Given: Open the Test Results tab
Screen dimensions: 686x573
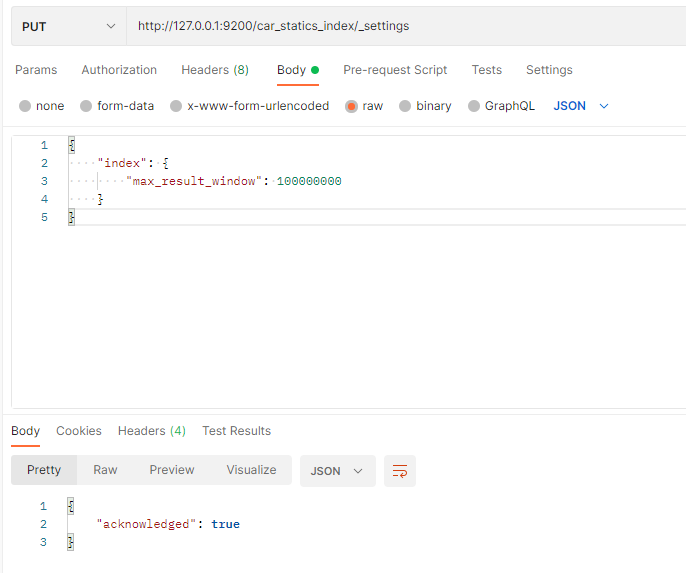Looking at the screenshot, I should click(x=236, y=431).
